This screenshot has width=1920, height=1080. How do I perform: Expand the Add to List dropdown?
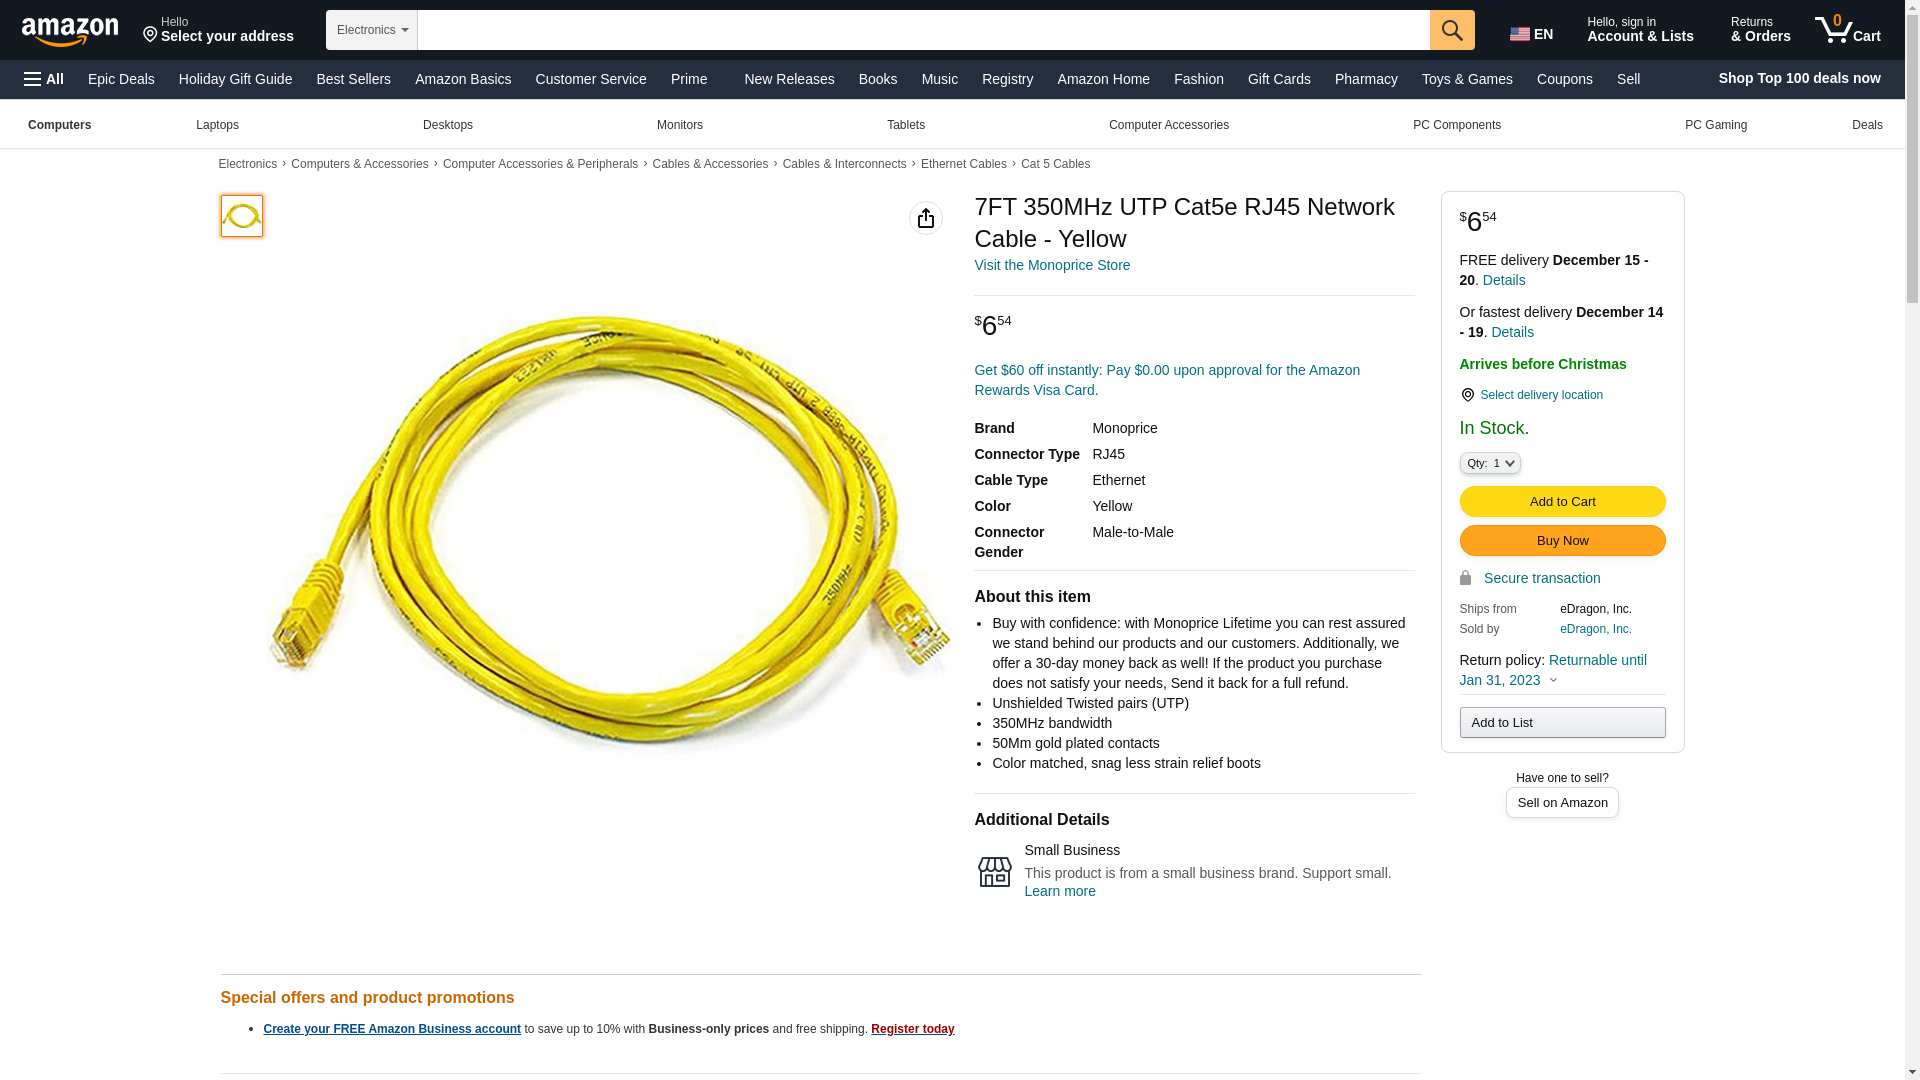coord(1562,723)
